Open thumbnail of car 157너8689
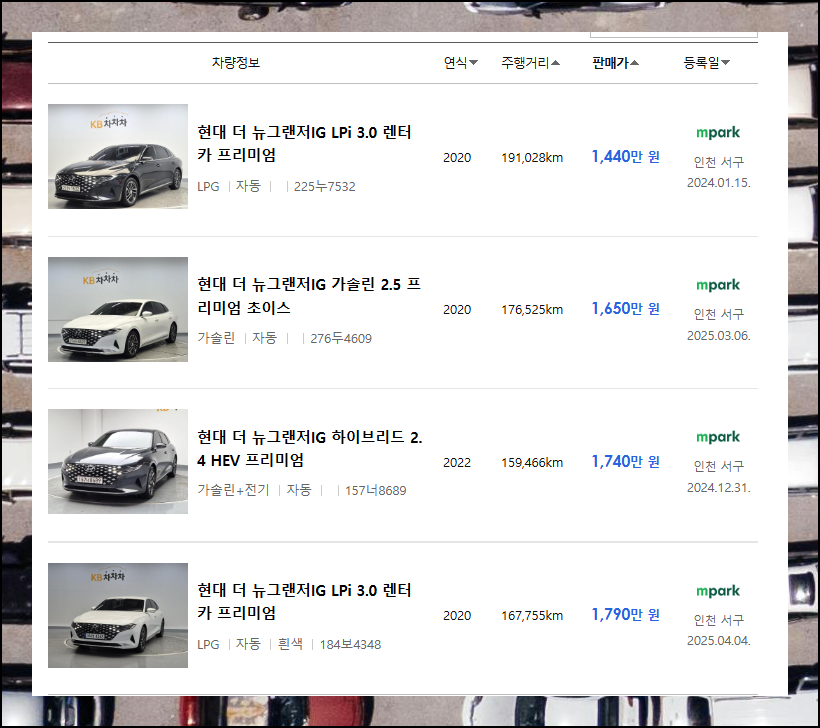Image resolution: width=820 pixels, height=728 pixels. tap(118, 461)
